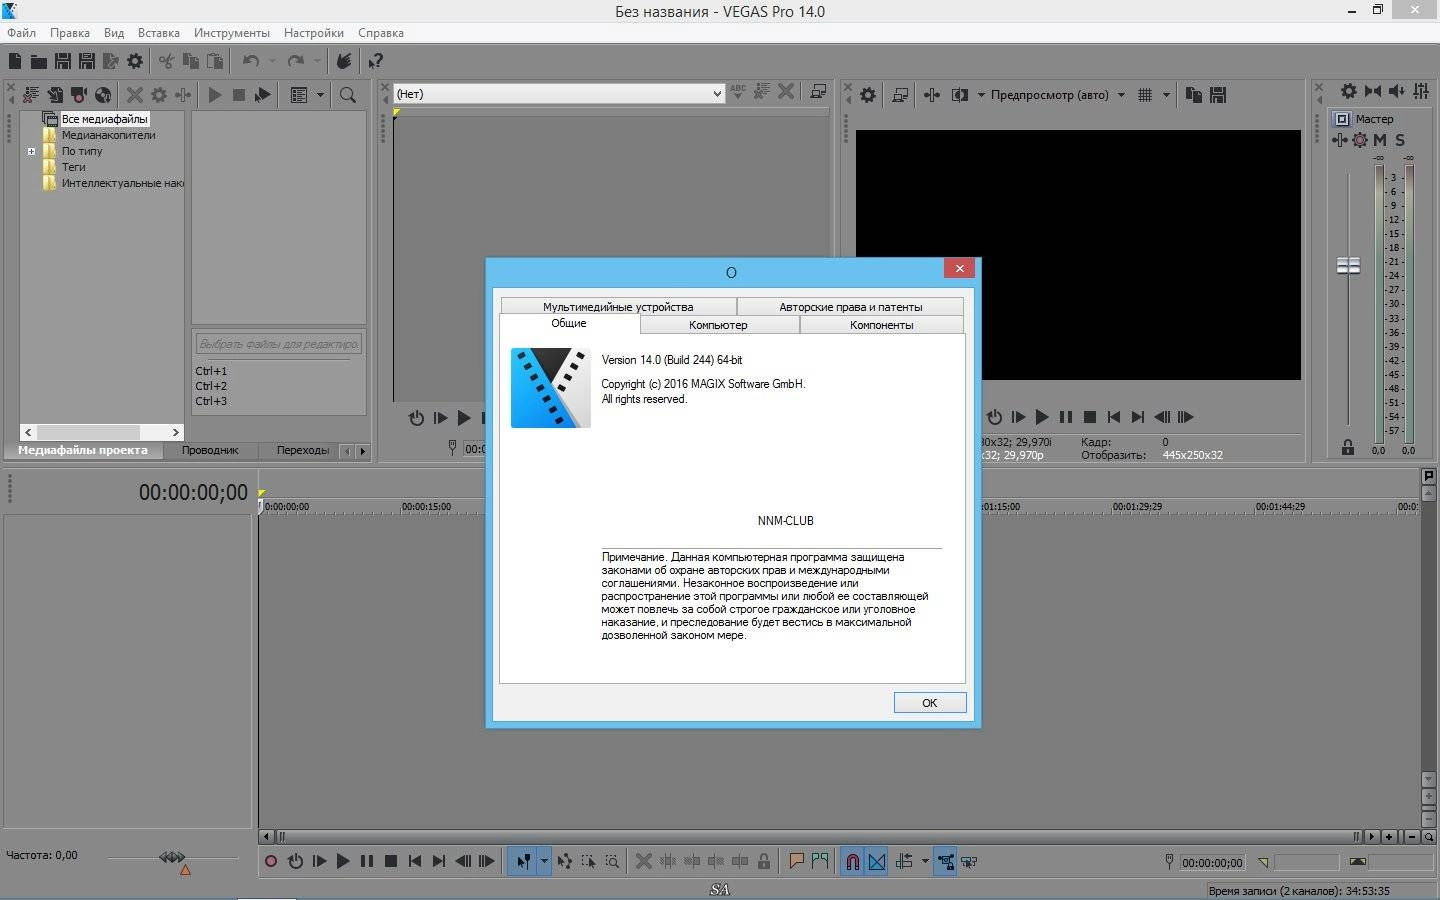
Task: Click the Частота rate slider handle
Action: pos(172,857)
